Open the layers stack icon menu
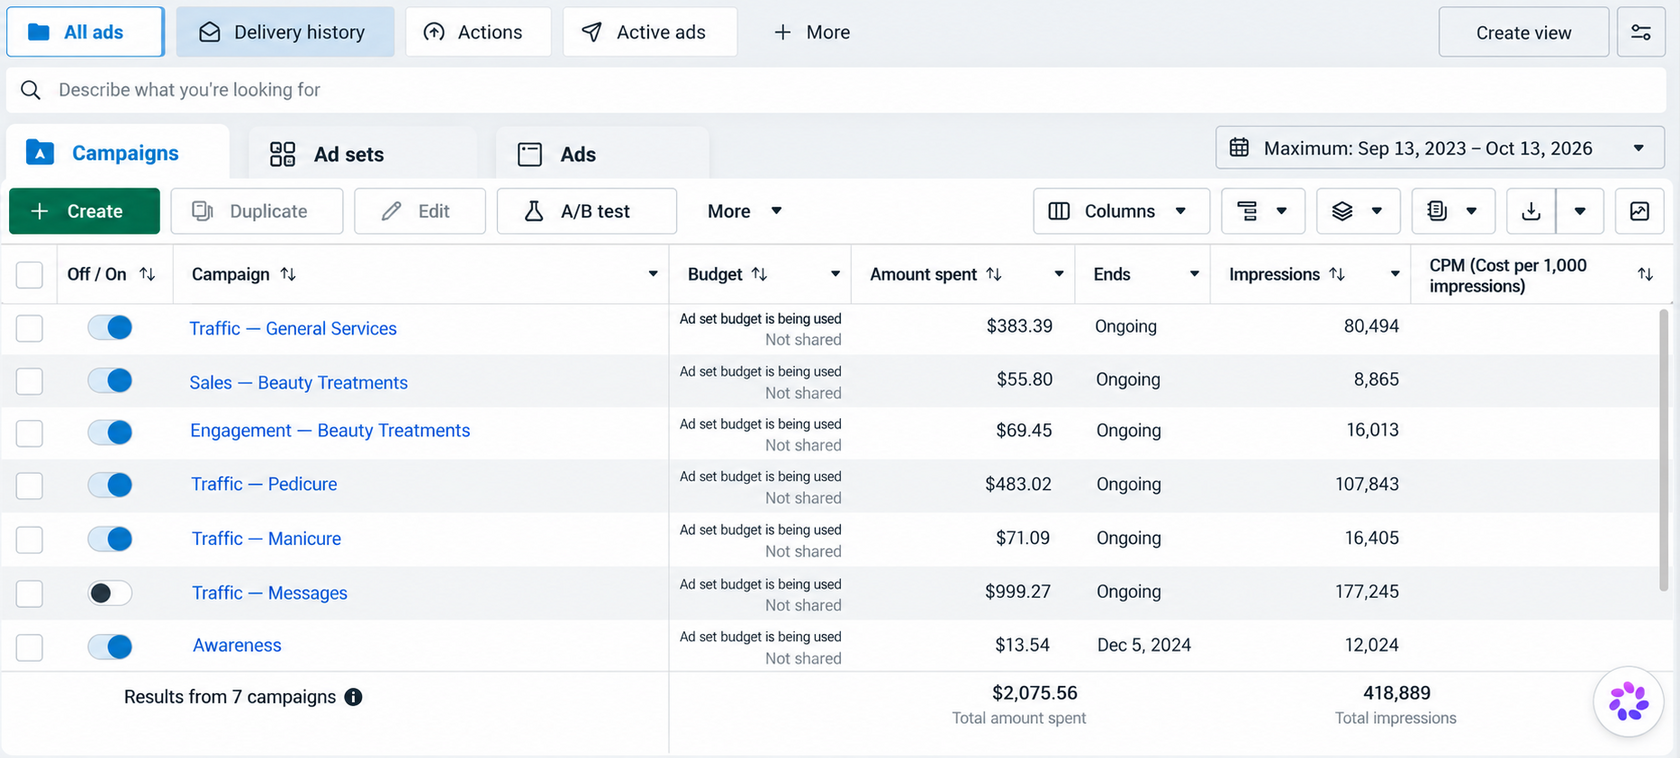The height and width of the screenshot is (758, 1680). coord(1358,211)
